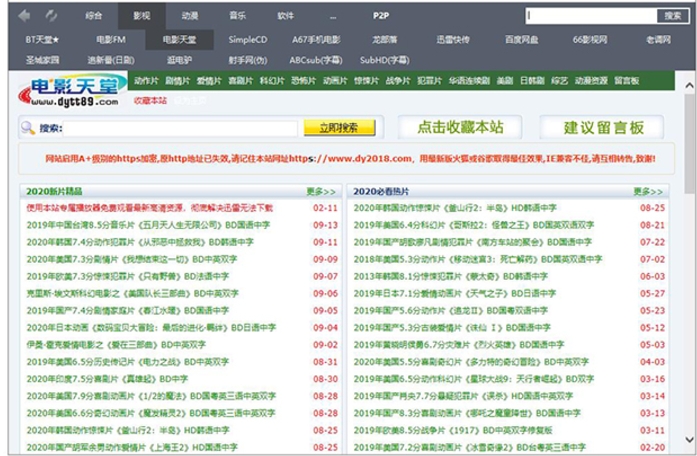Image resolution: width=697 pixels, height=456 pixels.
Task: Open 华语连续剧 in the green navigation bar
Action: [469, 80]
